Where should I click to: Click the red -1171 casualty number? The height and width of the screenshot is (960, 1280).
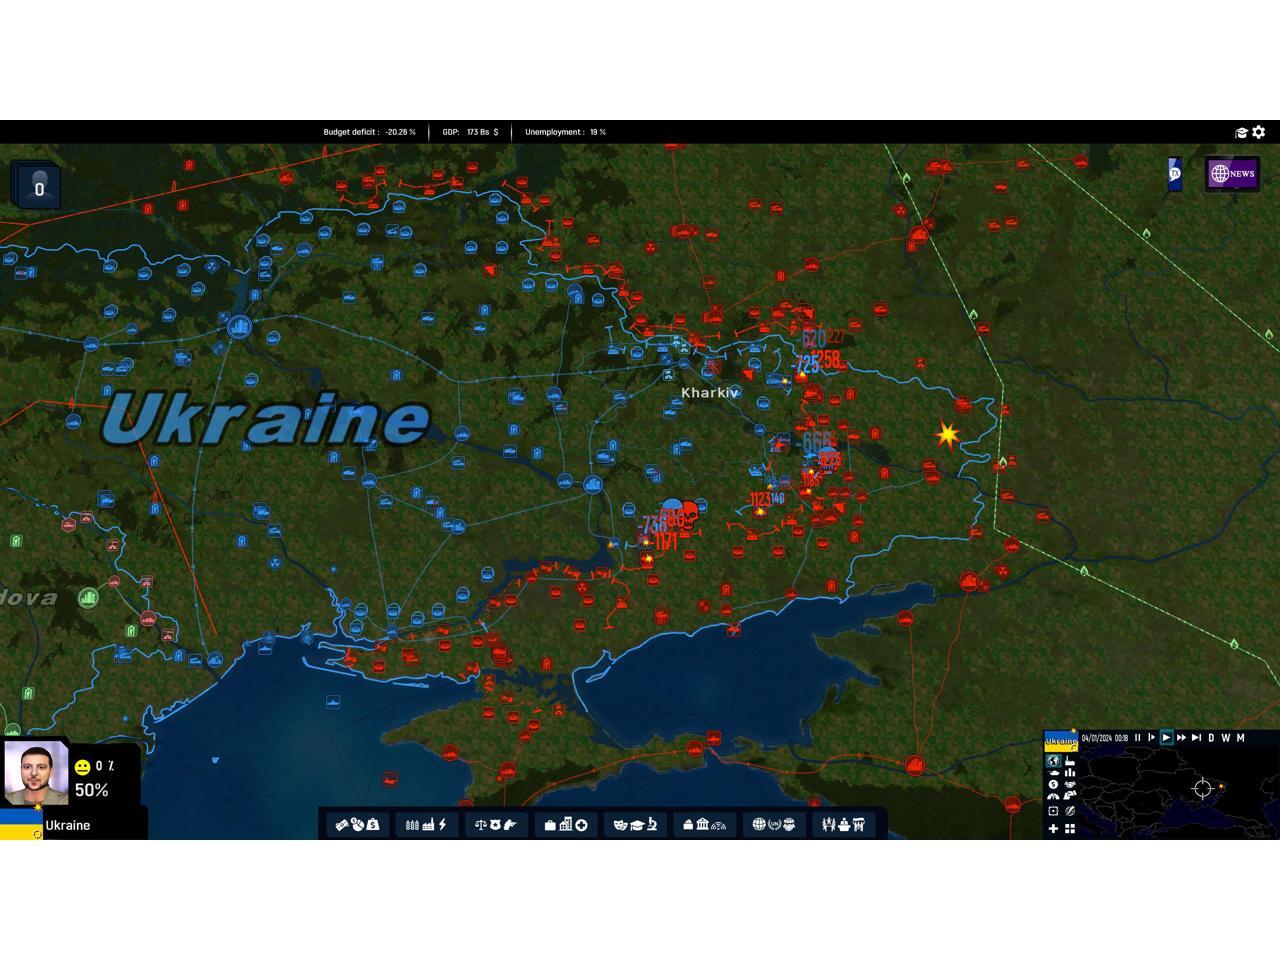[663, 543]
